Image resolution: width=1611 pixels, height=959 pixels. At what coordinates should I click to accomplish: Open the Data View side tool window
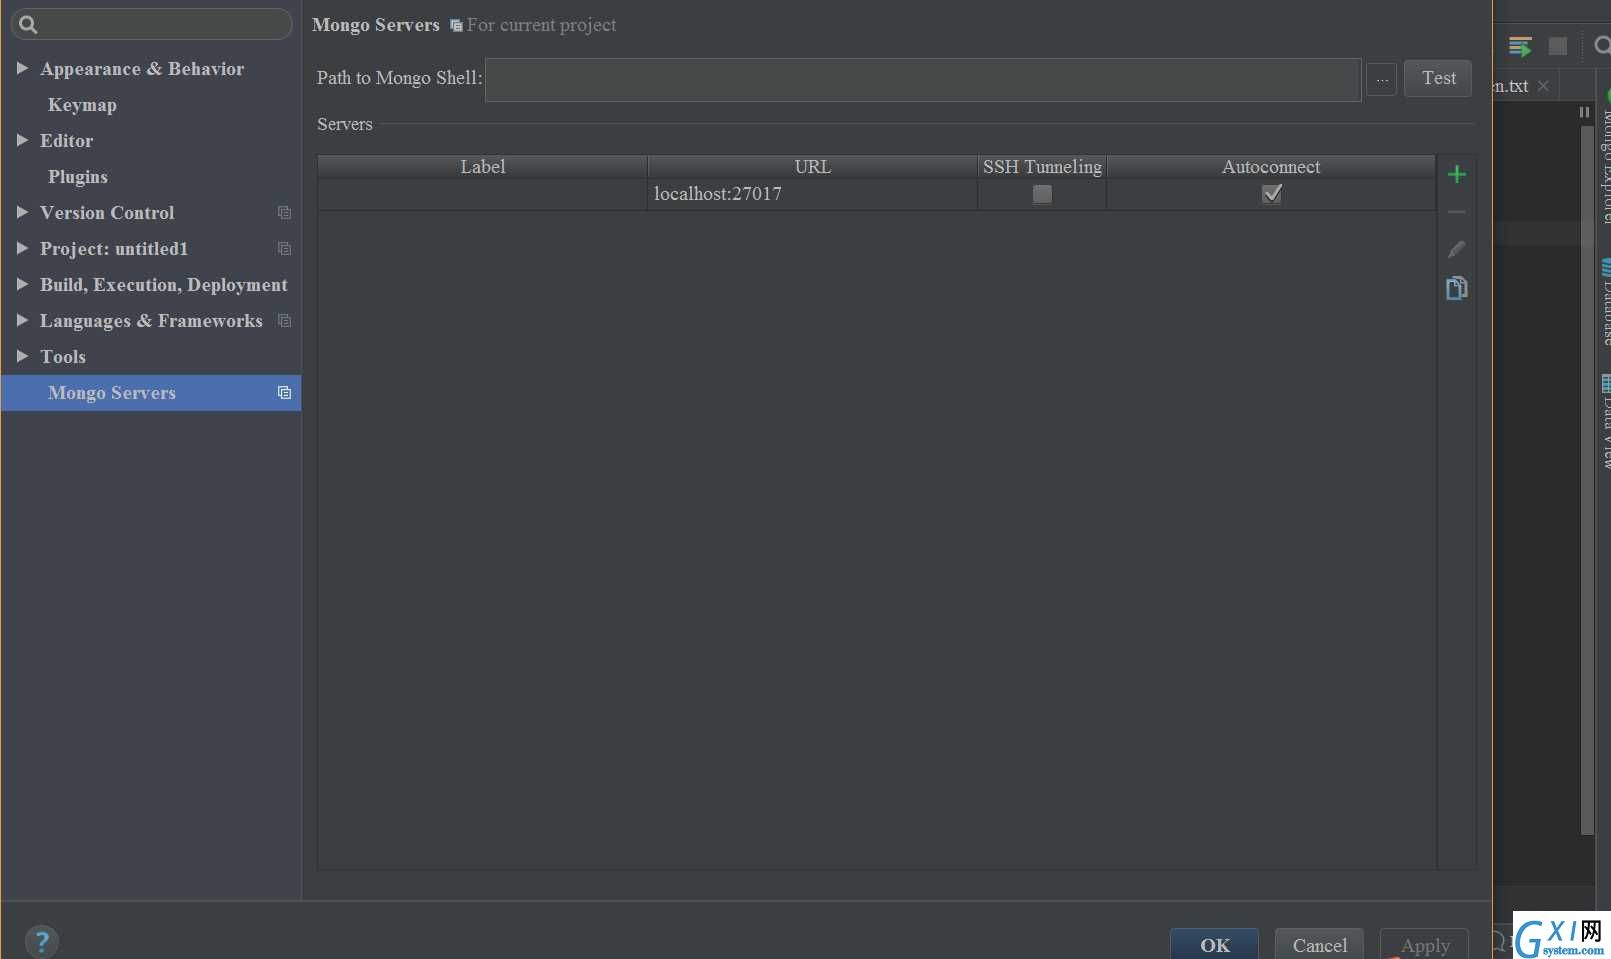pos(1606,422)
